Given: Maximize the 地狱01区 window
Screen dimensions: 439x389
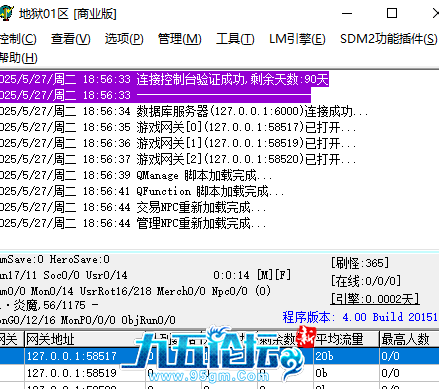Looking at the screenshot, I should [x=392, y=13].
